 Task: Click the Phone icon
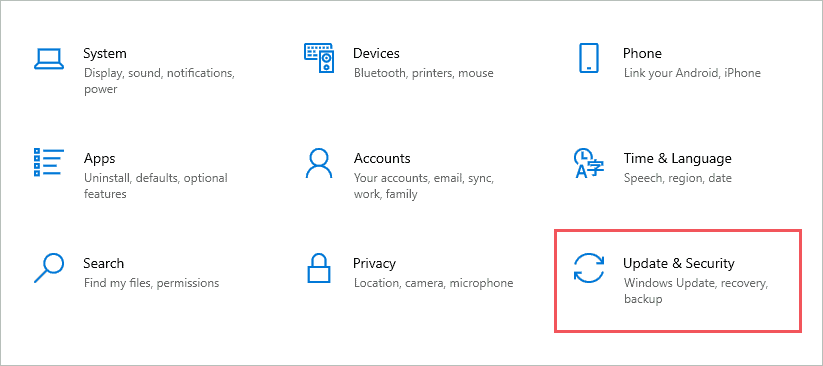(588, 58)
